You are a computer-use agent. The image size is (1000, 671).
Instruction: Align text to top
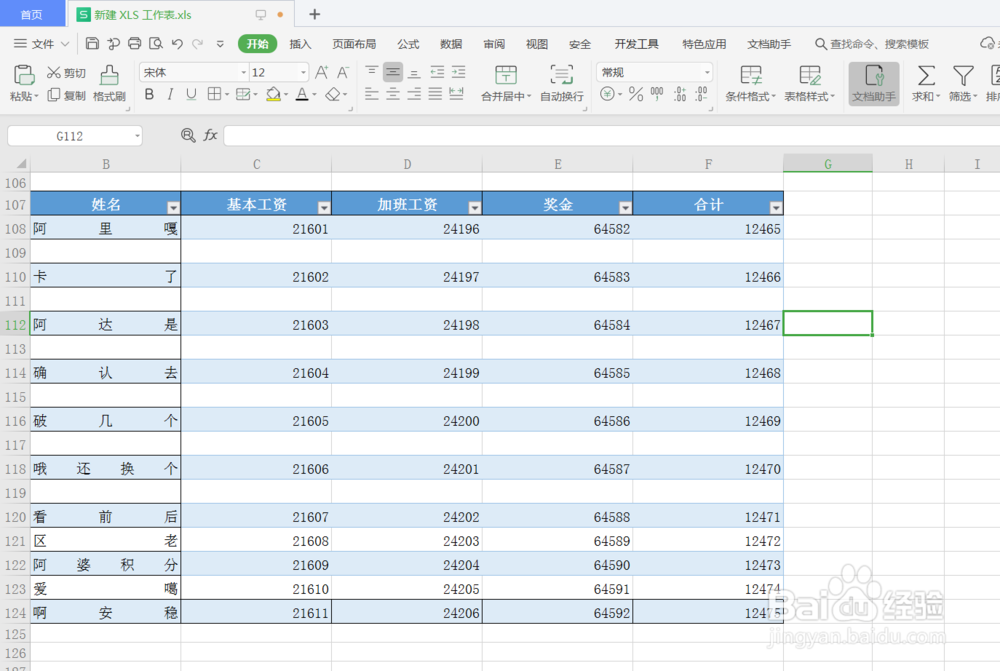click(x=372, y=71)
